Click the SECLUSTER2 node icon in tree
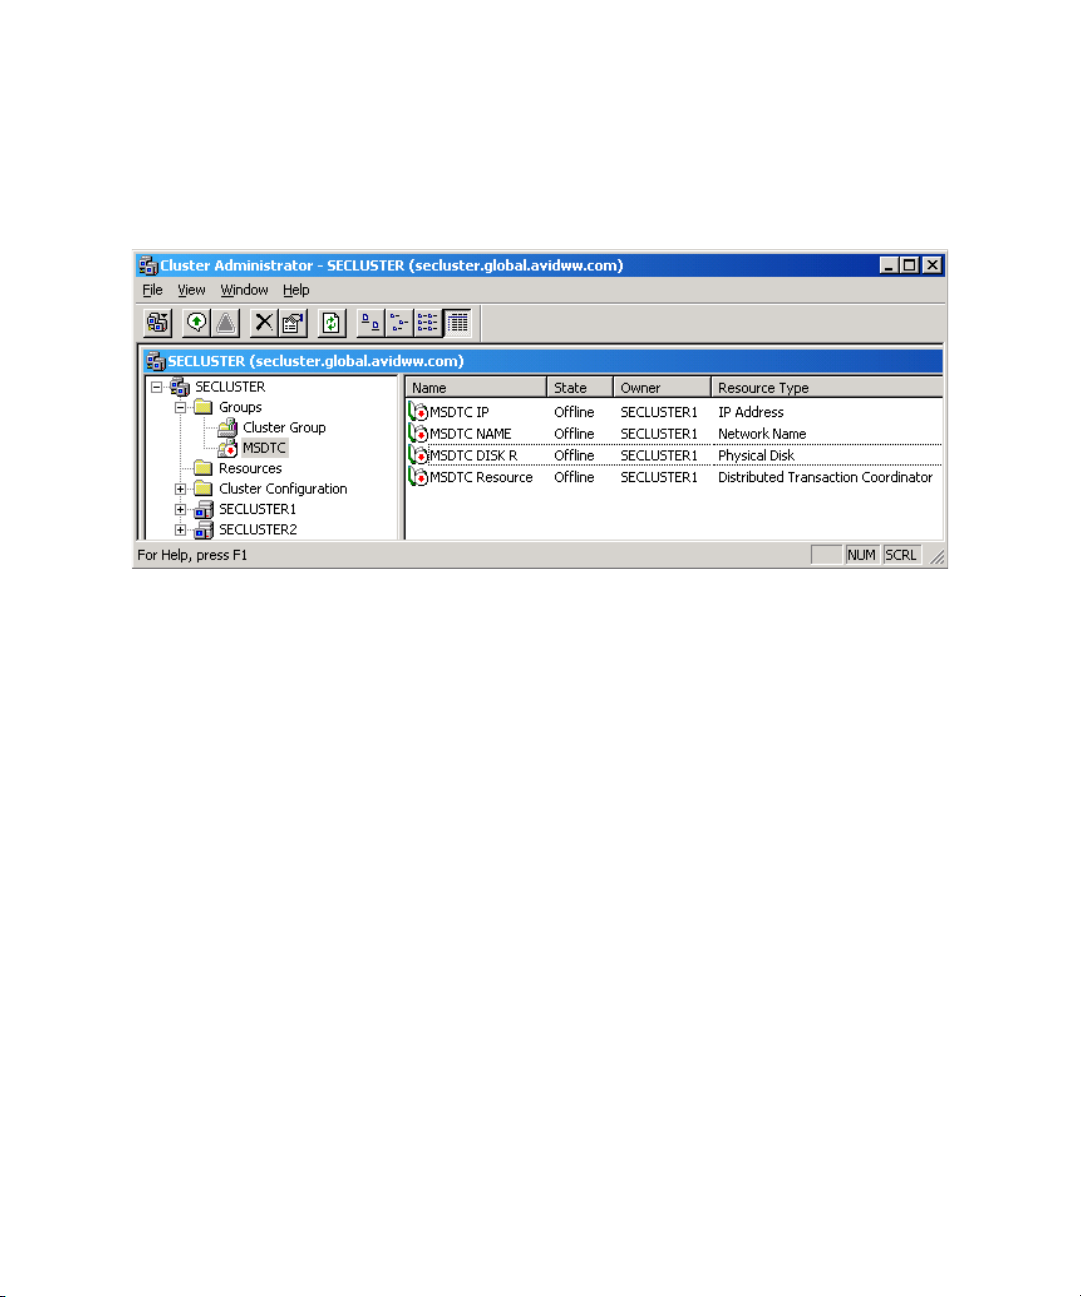This screenshot has width=1081, height=1297. point(203,530)
